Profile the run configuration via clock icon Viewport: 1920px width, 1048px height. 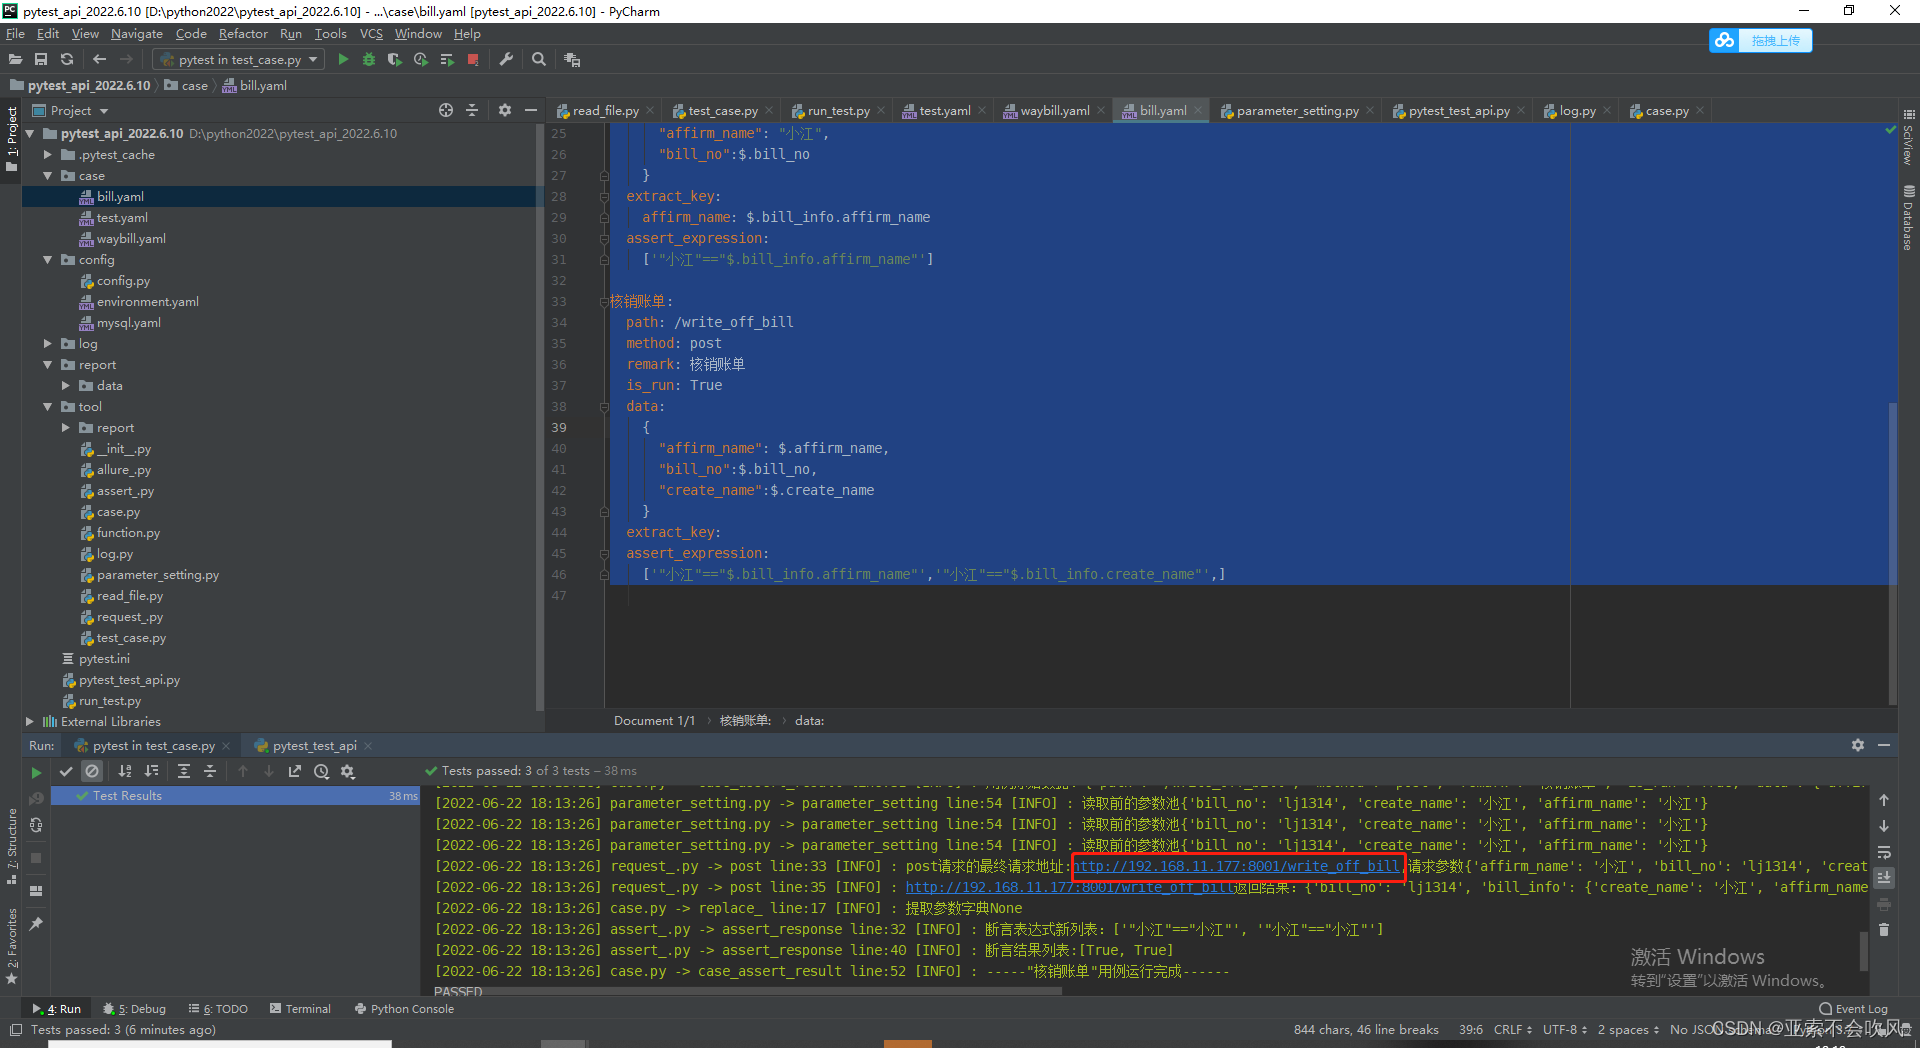[x=421, y=60]
